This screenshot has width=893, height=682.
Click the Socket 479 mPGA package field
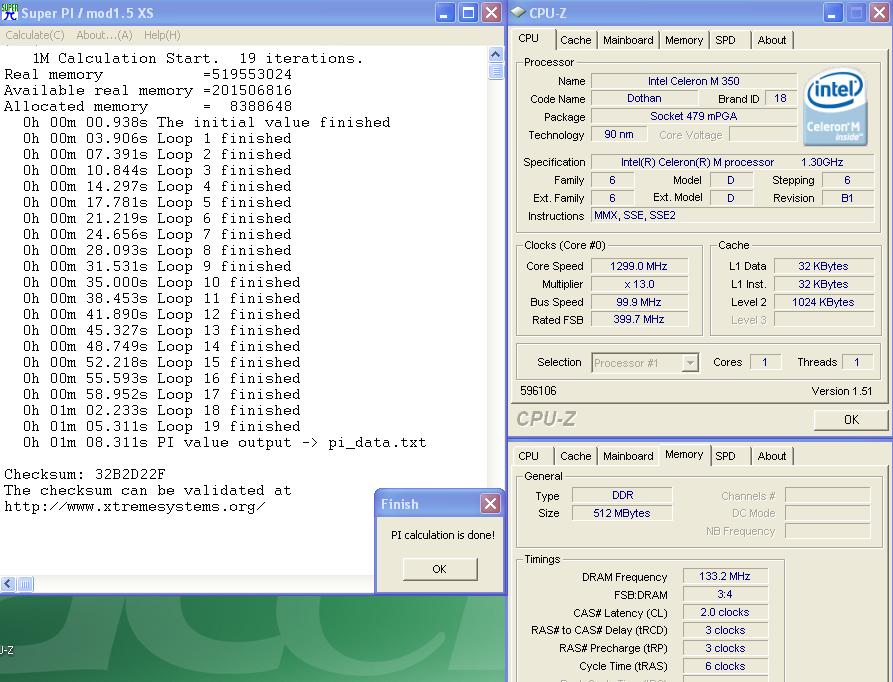point(693,116)
